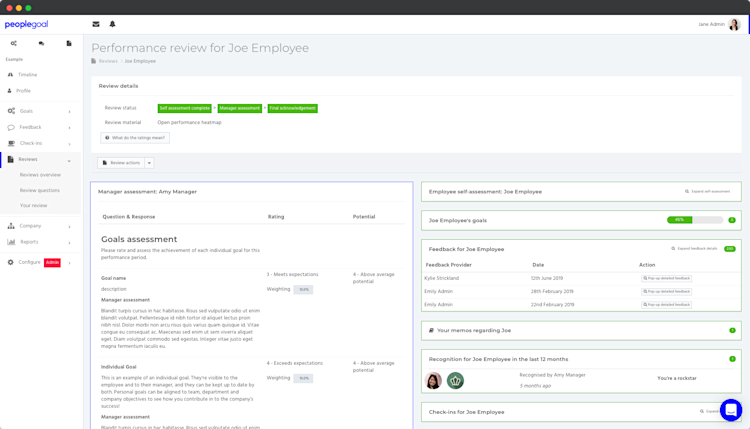Click the green badge on Recognition panel
Viewport: 750px width, 429px height.
tap(732, 359)
